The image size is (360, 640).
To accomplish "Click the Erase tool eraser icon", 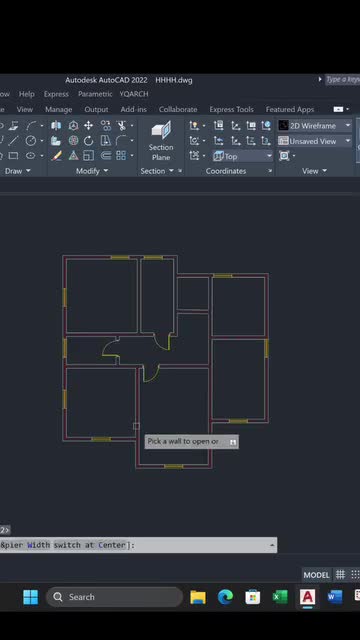I will [x=56, y=156].
